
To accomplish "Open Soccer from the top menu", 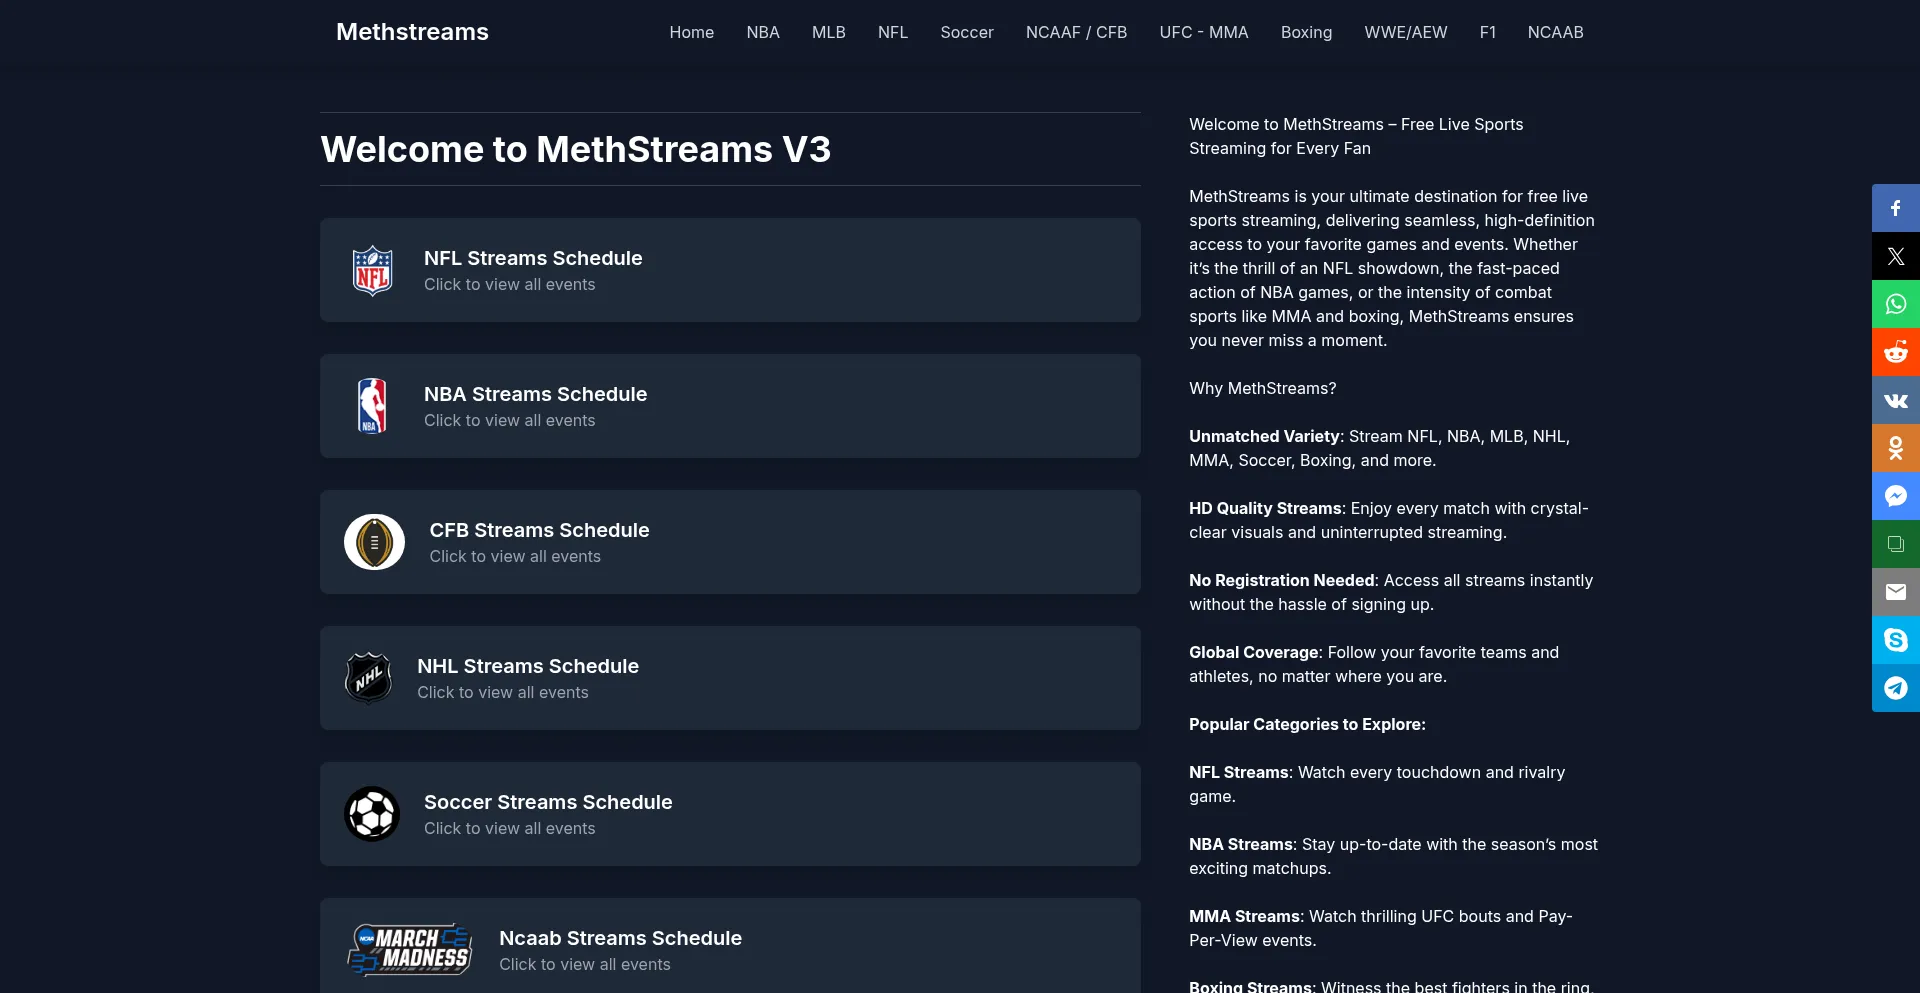I will point(967,32).
